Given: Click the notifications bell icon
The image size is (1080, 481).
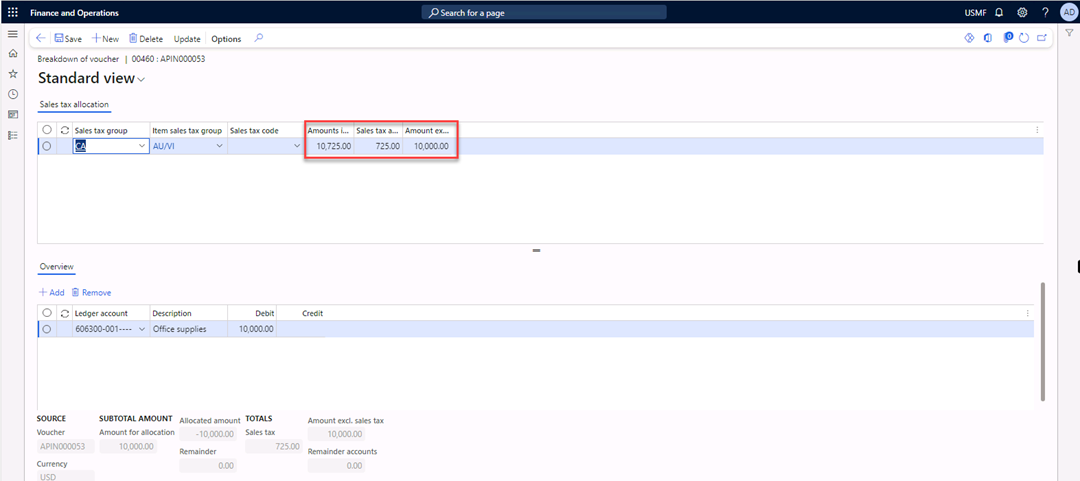Looking at the screenshot, I should click(x=999, y=12).
